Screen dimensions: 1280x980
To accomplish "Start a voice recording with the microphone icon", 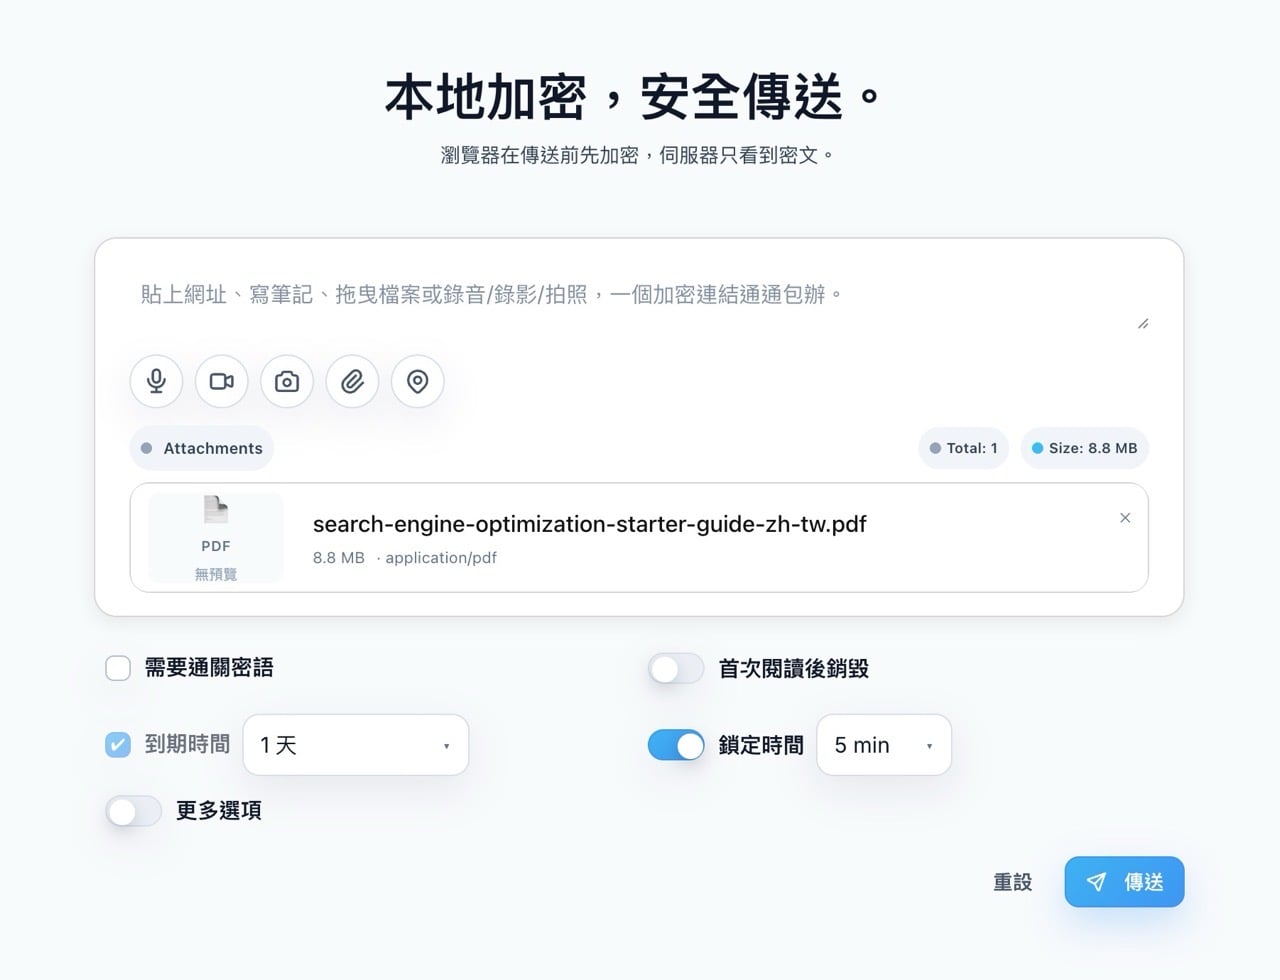I will pos(156,381).
